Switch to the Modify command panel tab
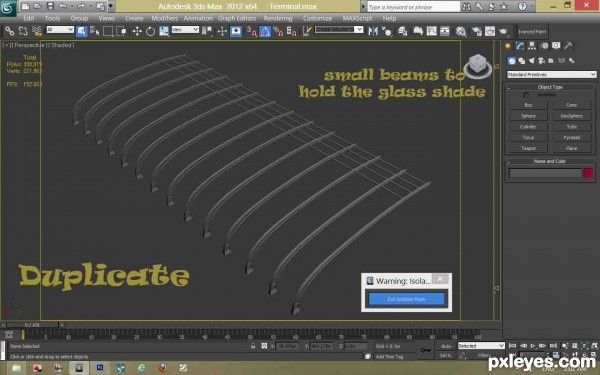Image resolution: width=600 pixels, height=375 pixels. click(x=520, y=46)
